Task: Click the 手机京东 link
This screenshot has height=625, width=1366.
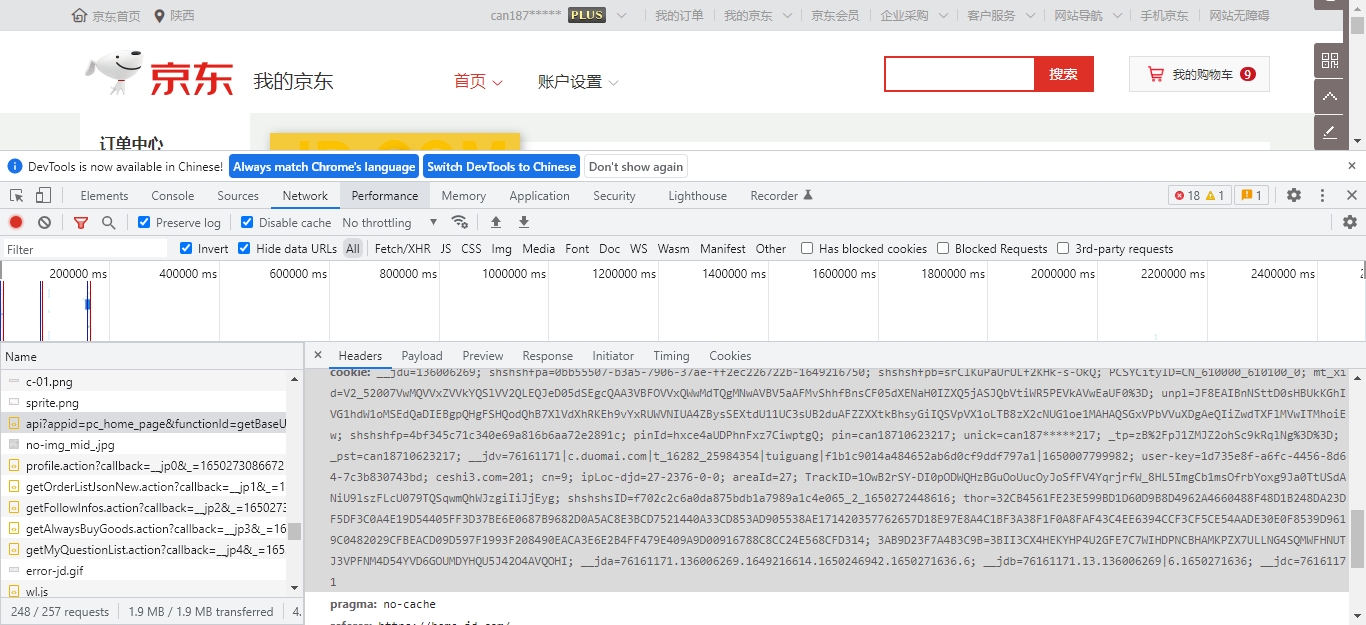Action: coord(1165,16)
